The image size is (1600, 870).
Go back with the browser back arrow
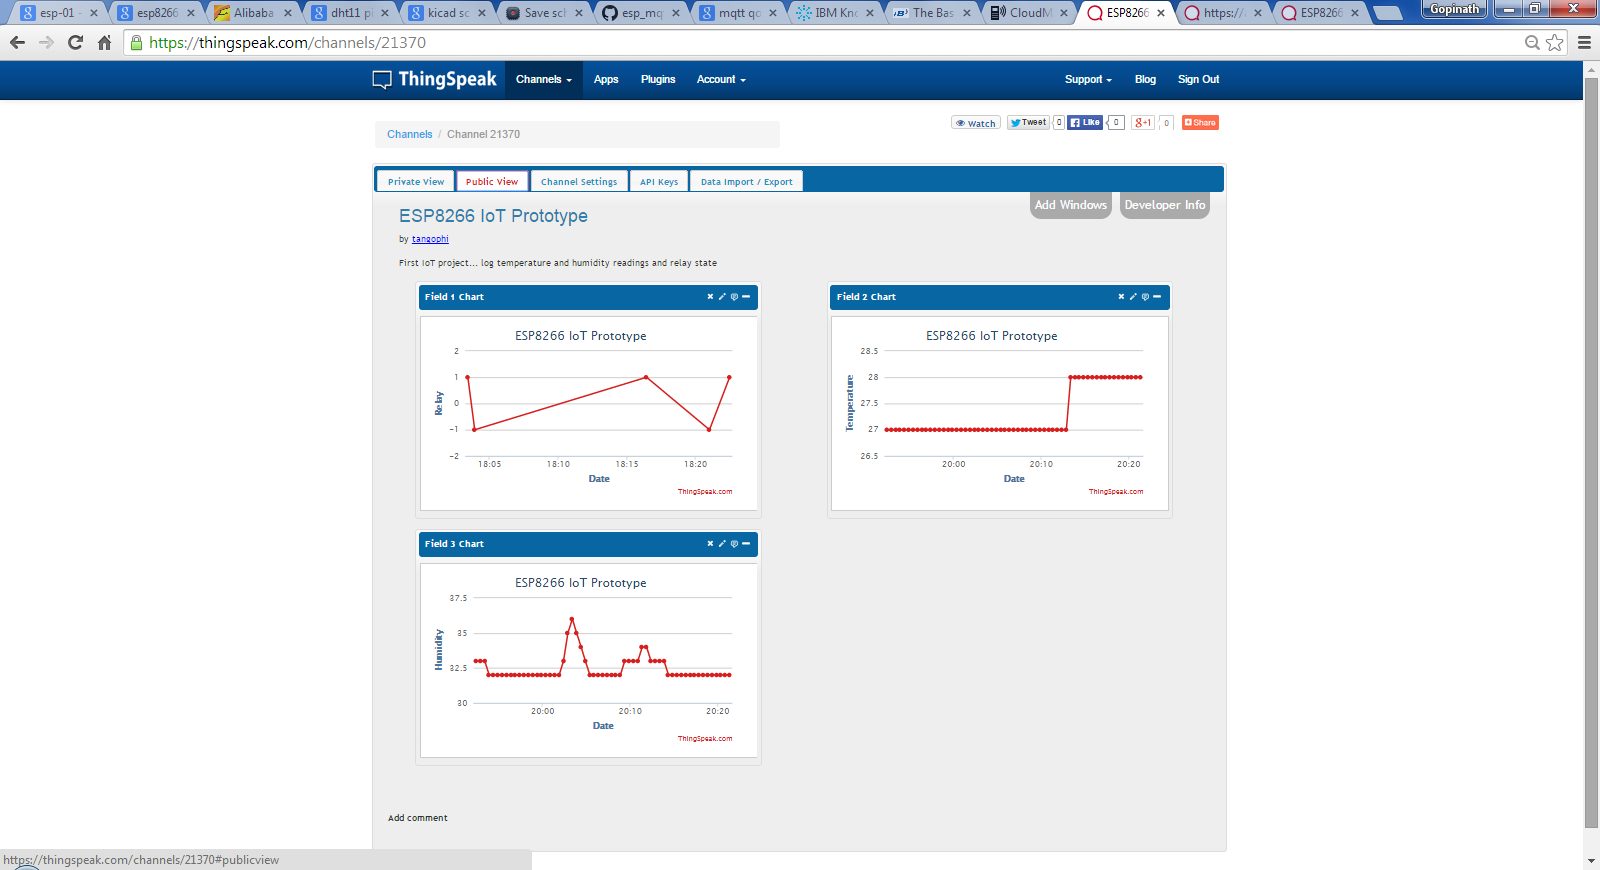click(17, 43)
